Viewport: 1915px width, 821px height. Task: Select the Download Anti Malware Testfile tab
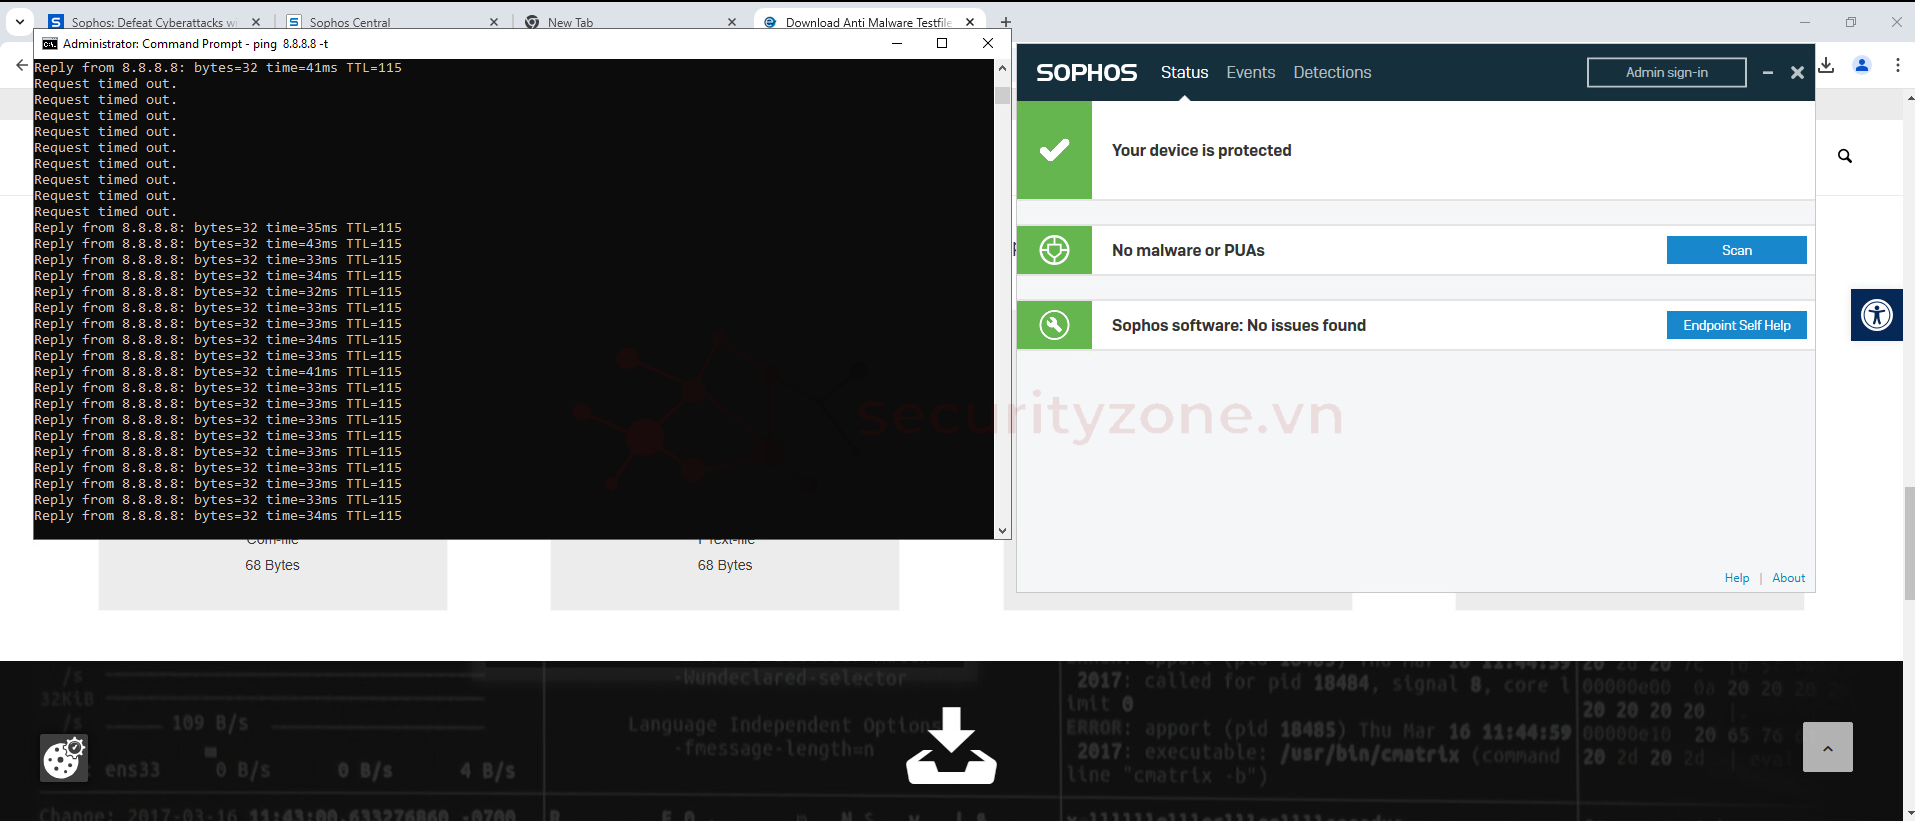tap(867, 22)
